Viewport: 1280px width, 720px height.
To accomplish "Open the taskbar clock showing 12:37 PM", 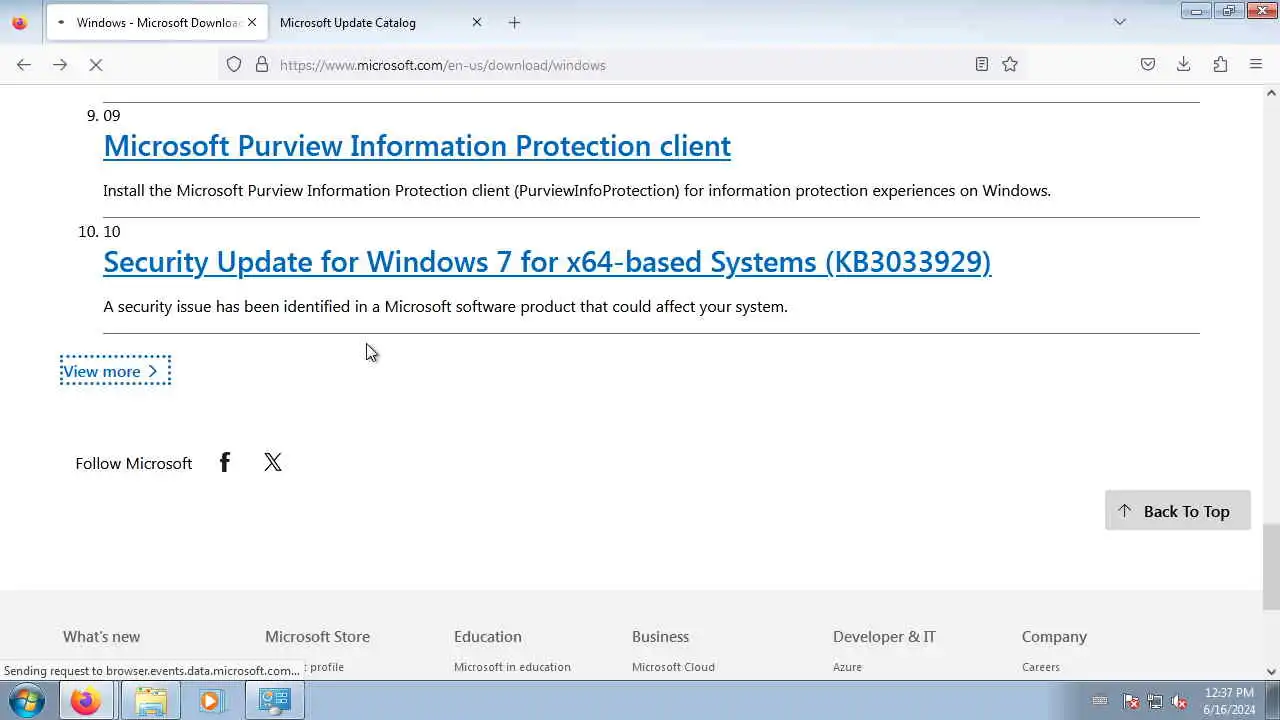I will click(x=1229, y=700).
